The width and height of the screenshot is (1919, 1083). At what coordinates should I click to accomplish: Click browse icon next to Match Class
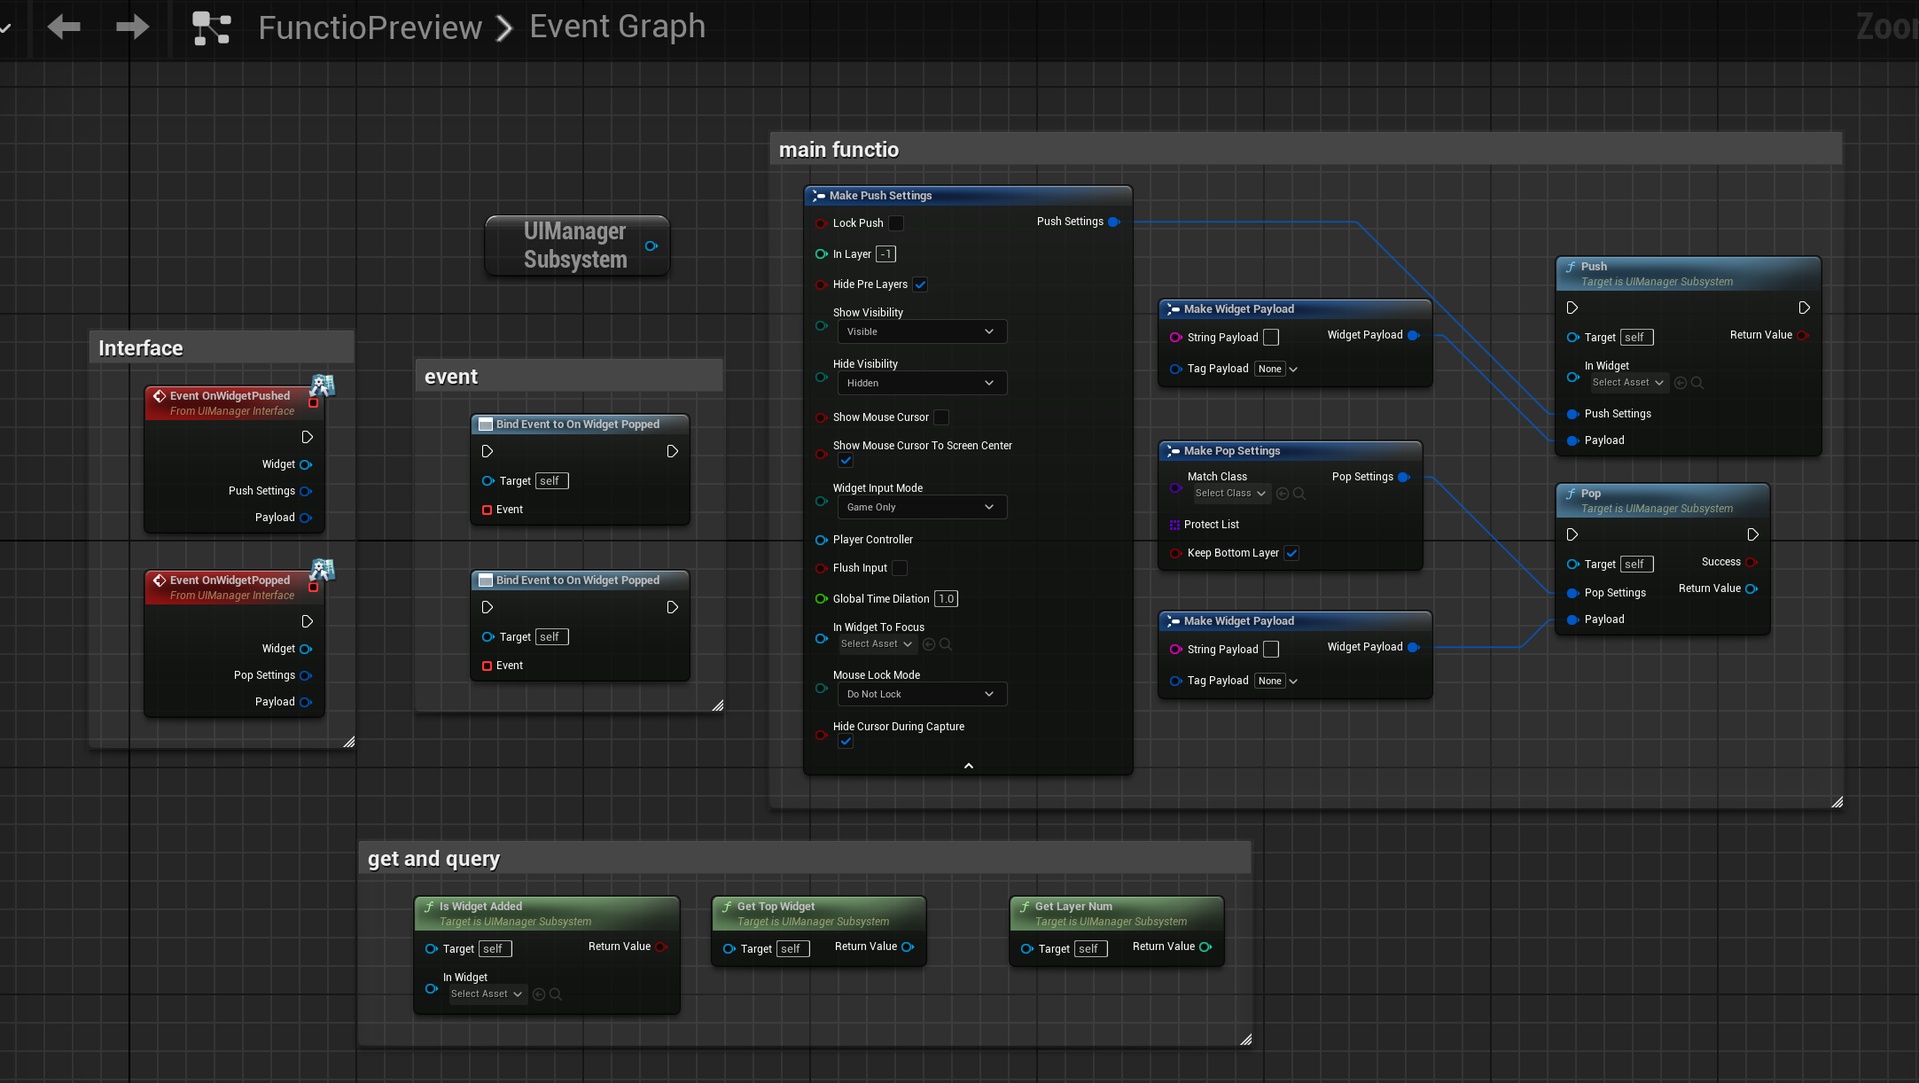click(x=1299, y=494)
